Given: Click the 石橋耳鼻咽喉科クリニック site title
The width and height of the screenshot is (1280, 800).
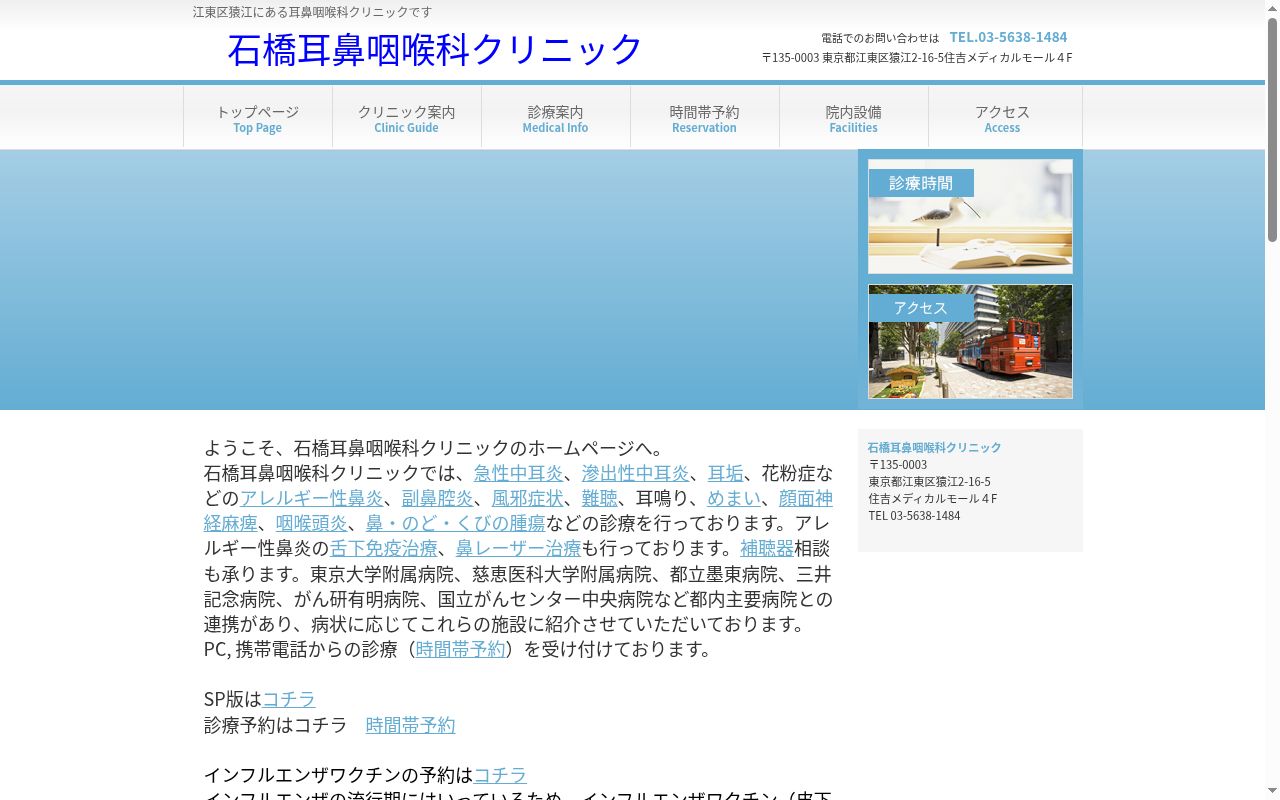Looking at the screenshot, I should [x=435, y=49].
